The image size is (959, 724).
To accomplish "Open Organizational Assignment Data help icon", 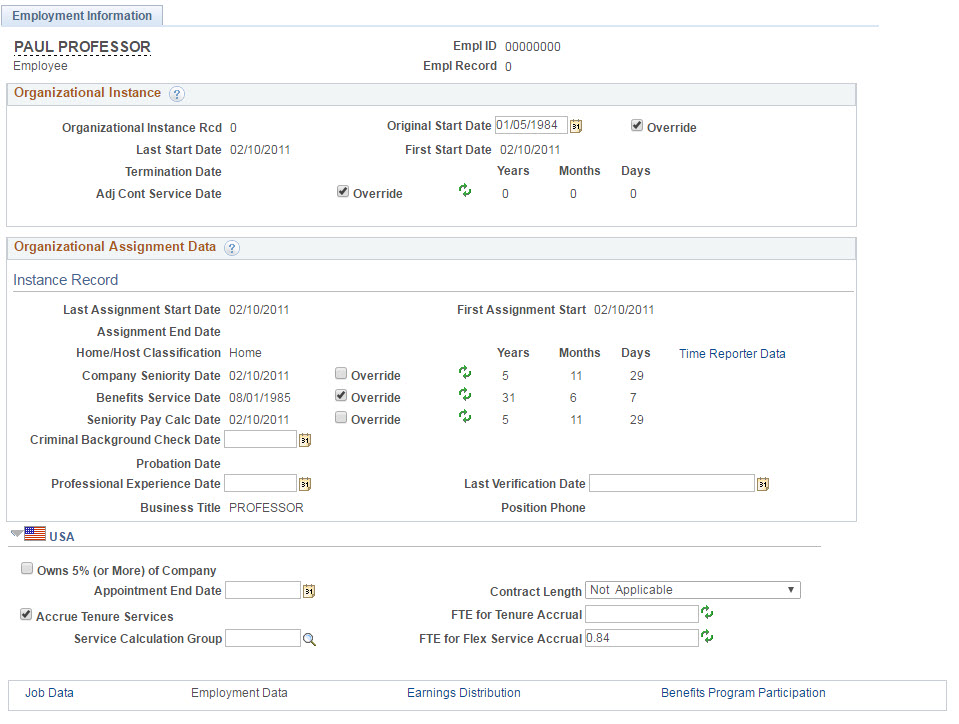I will pyautogui.click(x=232, y=248).
